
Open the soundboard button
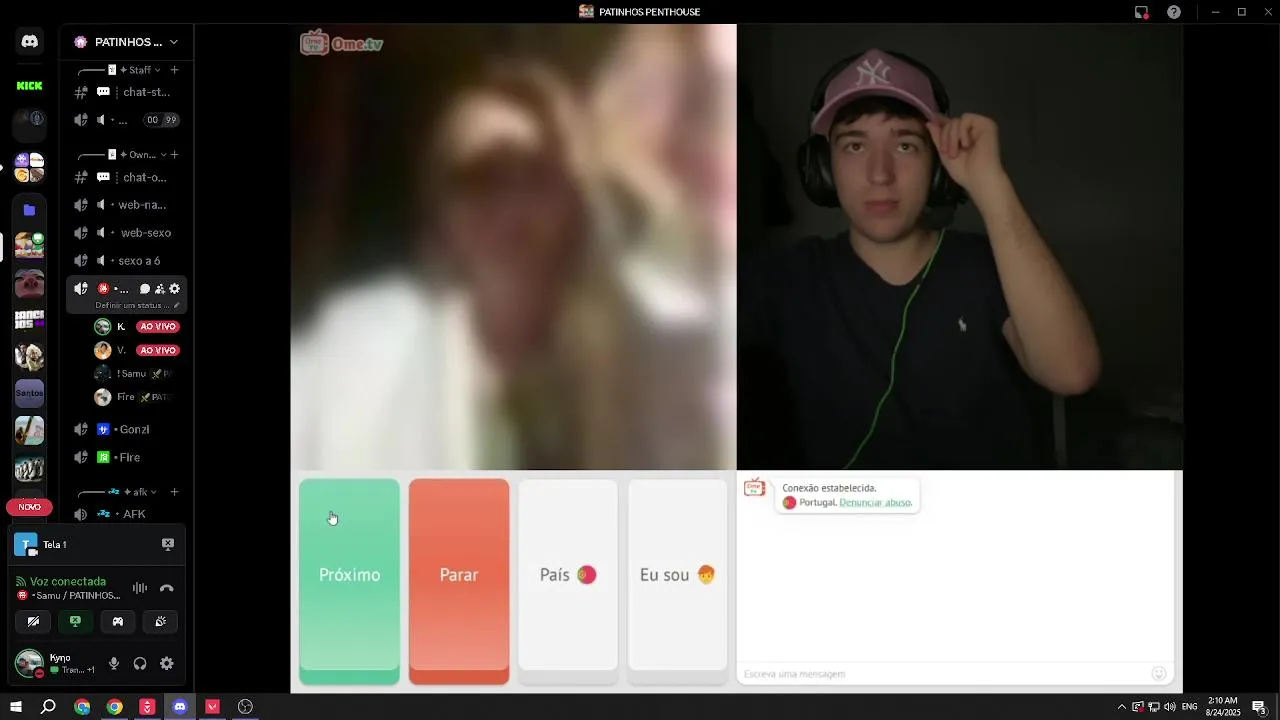click(161, 621)
